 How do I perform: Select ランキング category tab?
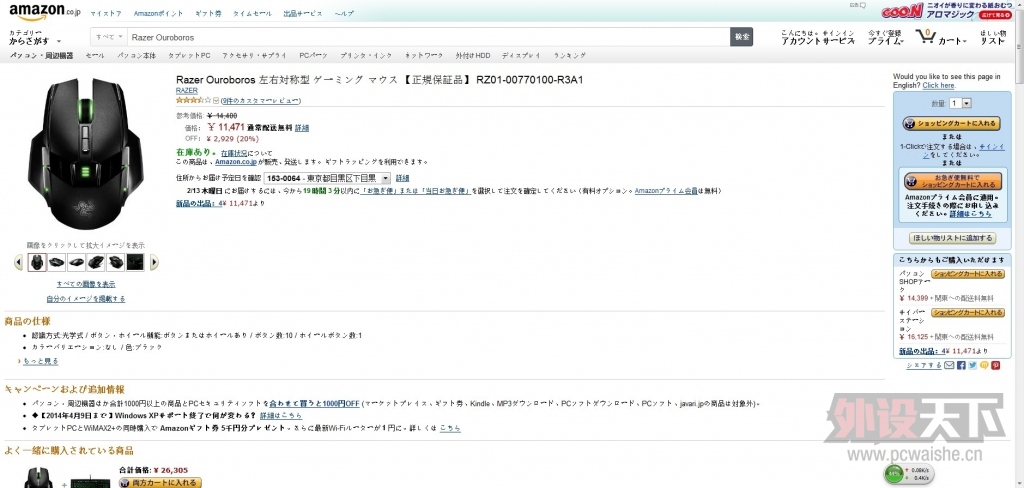click(x=569, y=56)
